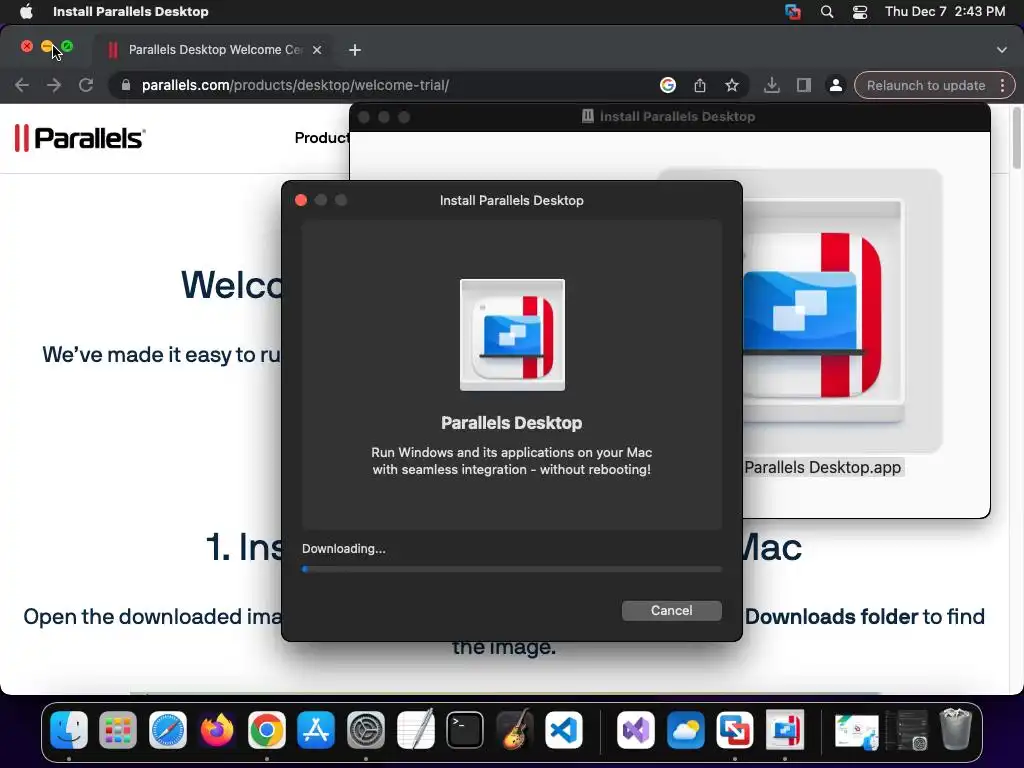This screenshot has width=1024, height=768.
Task: Click the Downloads folder bold text
Action: [831, 616]
